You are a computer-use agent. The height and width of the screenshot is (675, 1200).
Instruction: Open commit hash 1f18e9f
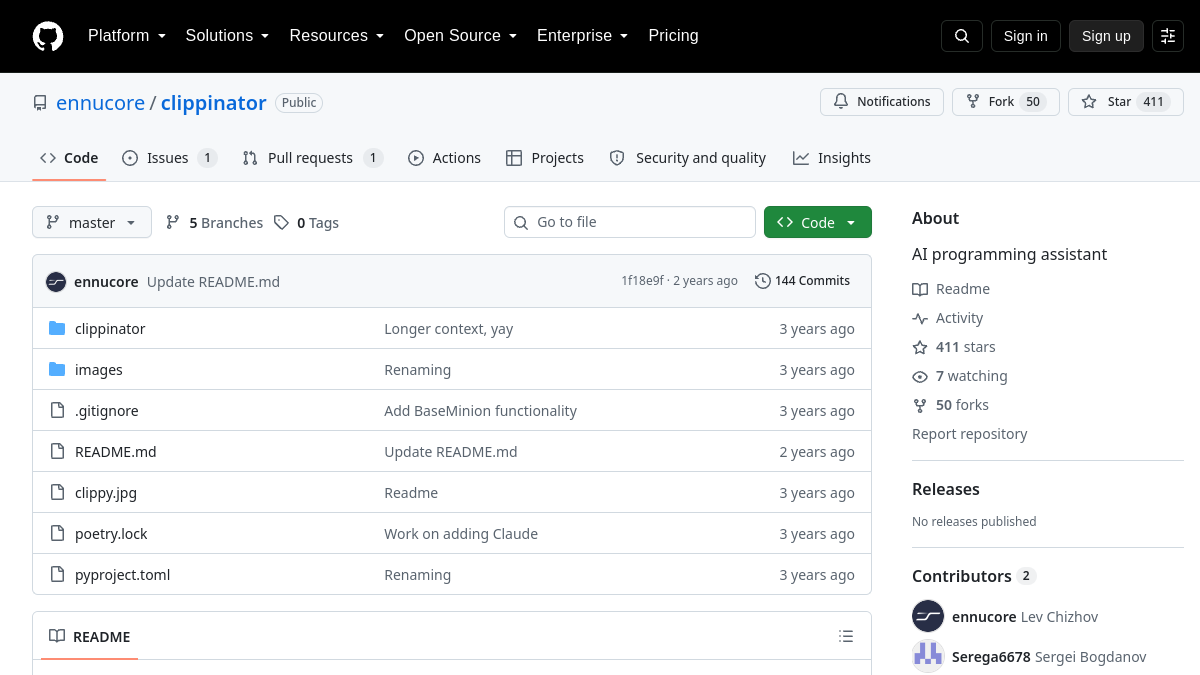(642, 281)
